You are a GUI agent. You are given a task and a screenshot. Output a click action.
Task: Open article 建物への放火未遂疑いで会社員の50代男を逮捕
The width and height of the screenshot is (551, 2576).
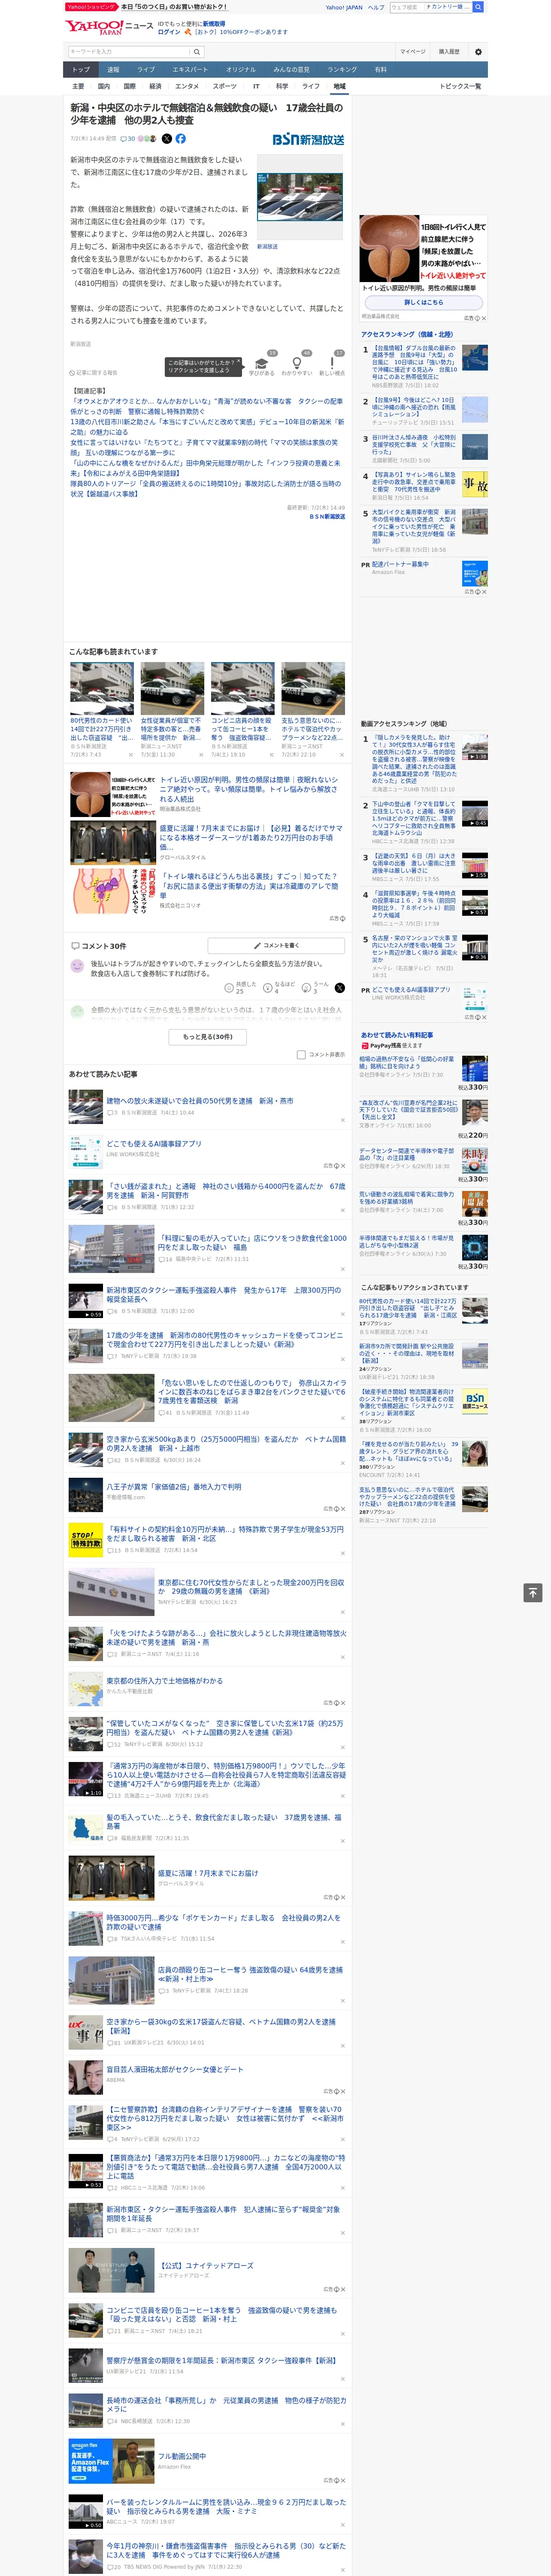pyautogui.click(x=200, y=1101)
